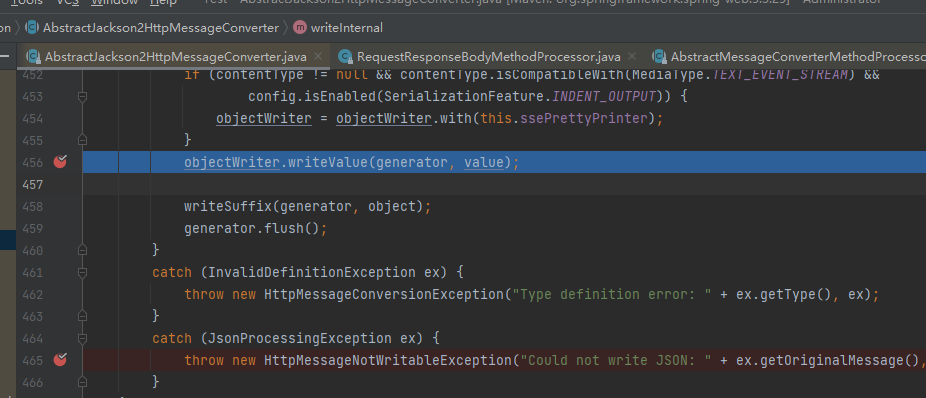The image size is (926, 398).
Task: Click line number 454 in gutter
Action: [32, 119]
